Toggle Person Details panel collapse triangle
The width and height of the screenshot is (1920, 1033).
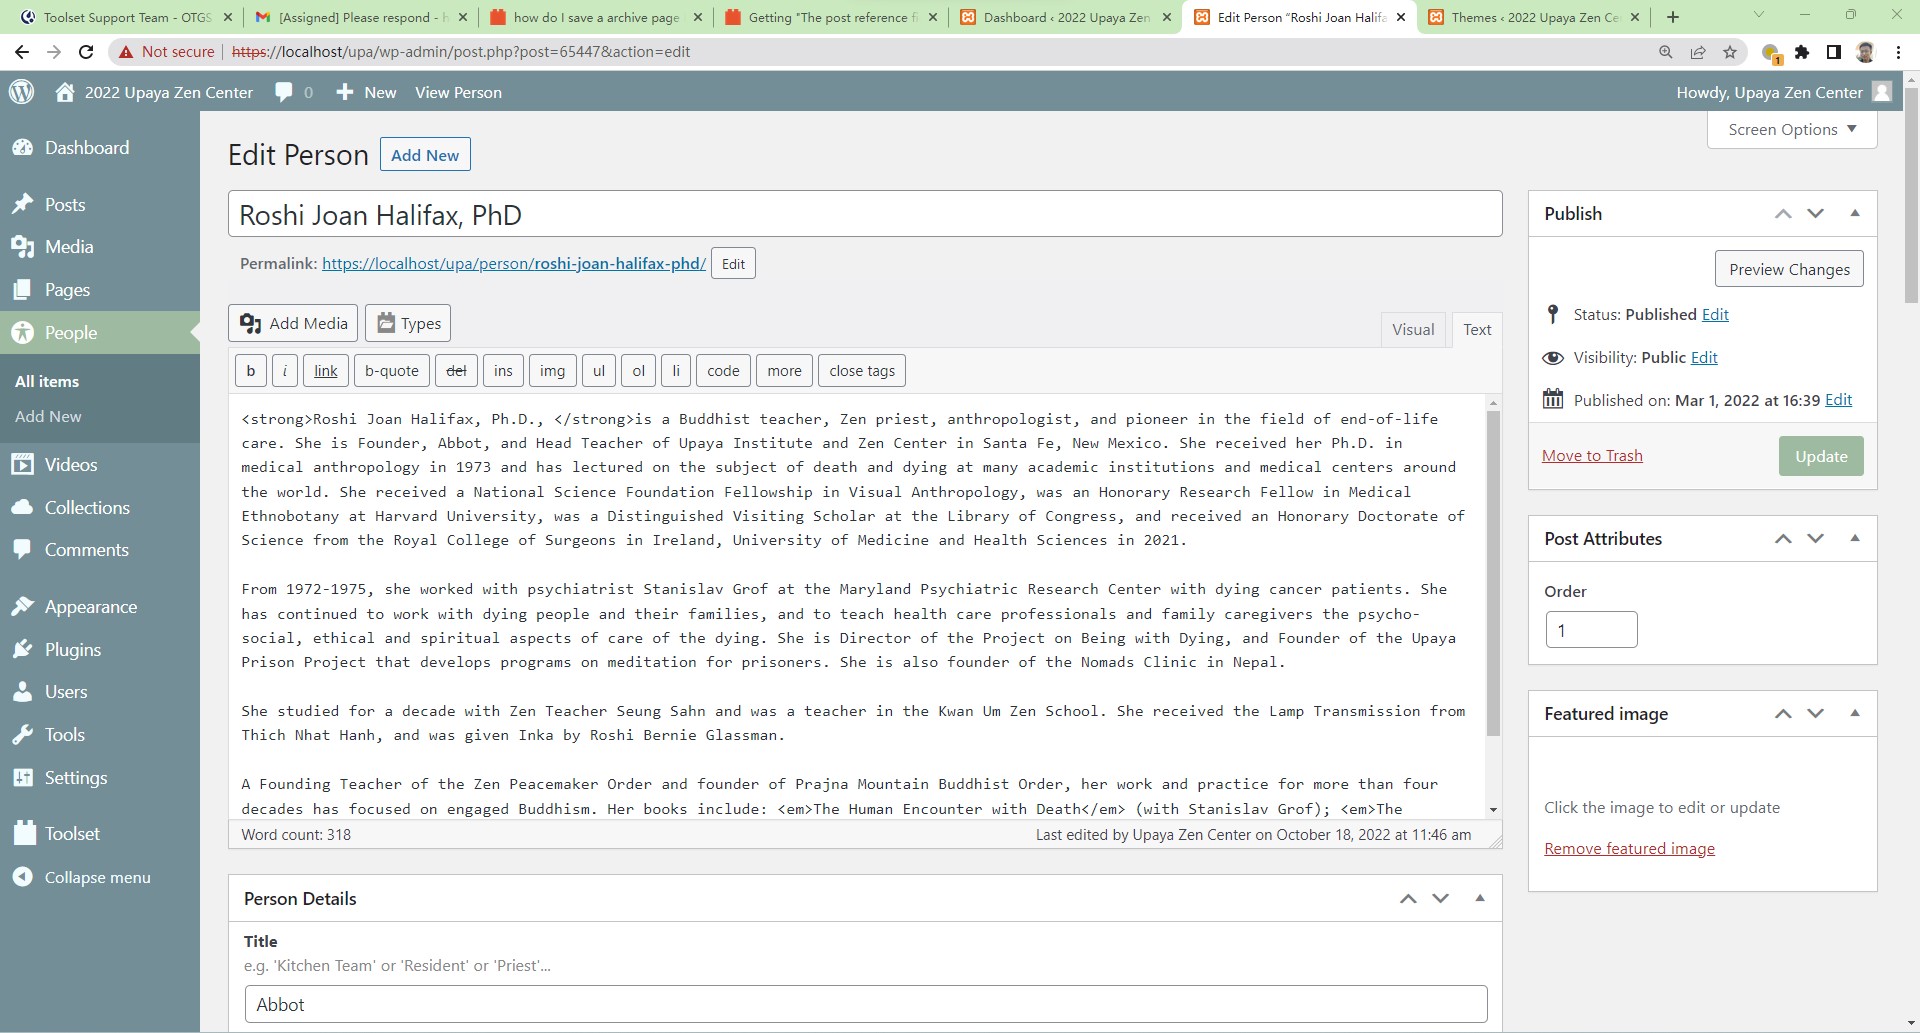[1480, 898]
